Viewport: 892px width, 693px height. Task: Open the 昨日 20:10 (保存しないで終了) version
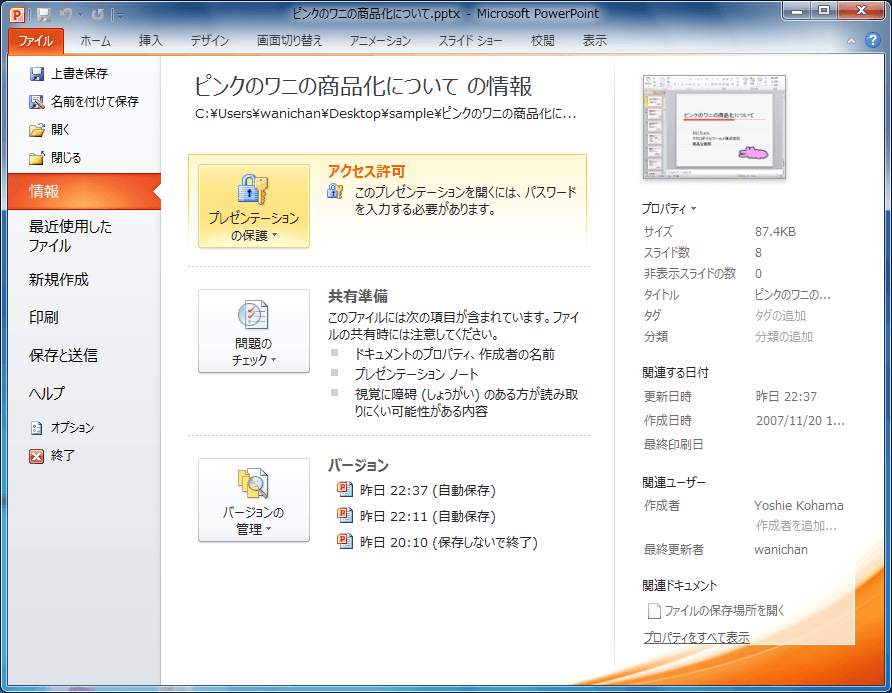(437, 542)
